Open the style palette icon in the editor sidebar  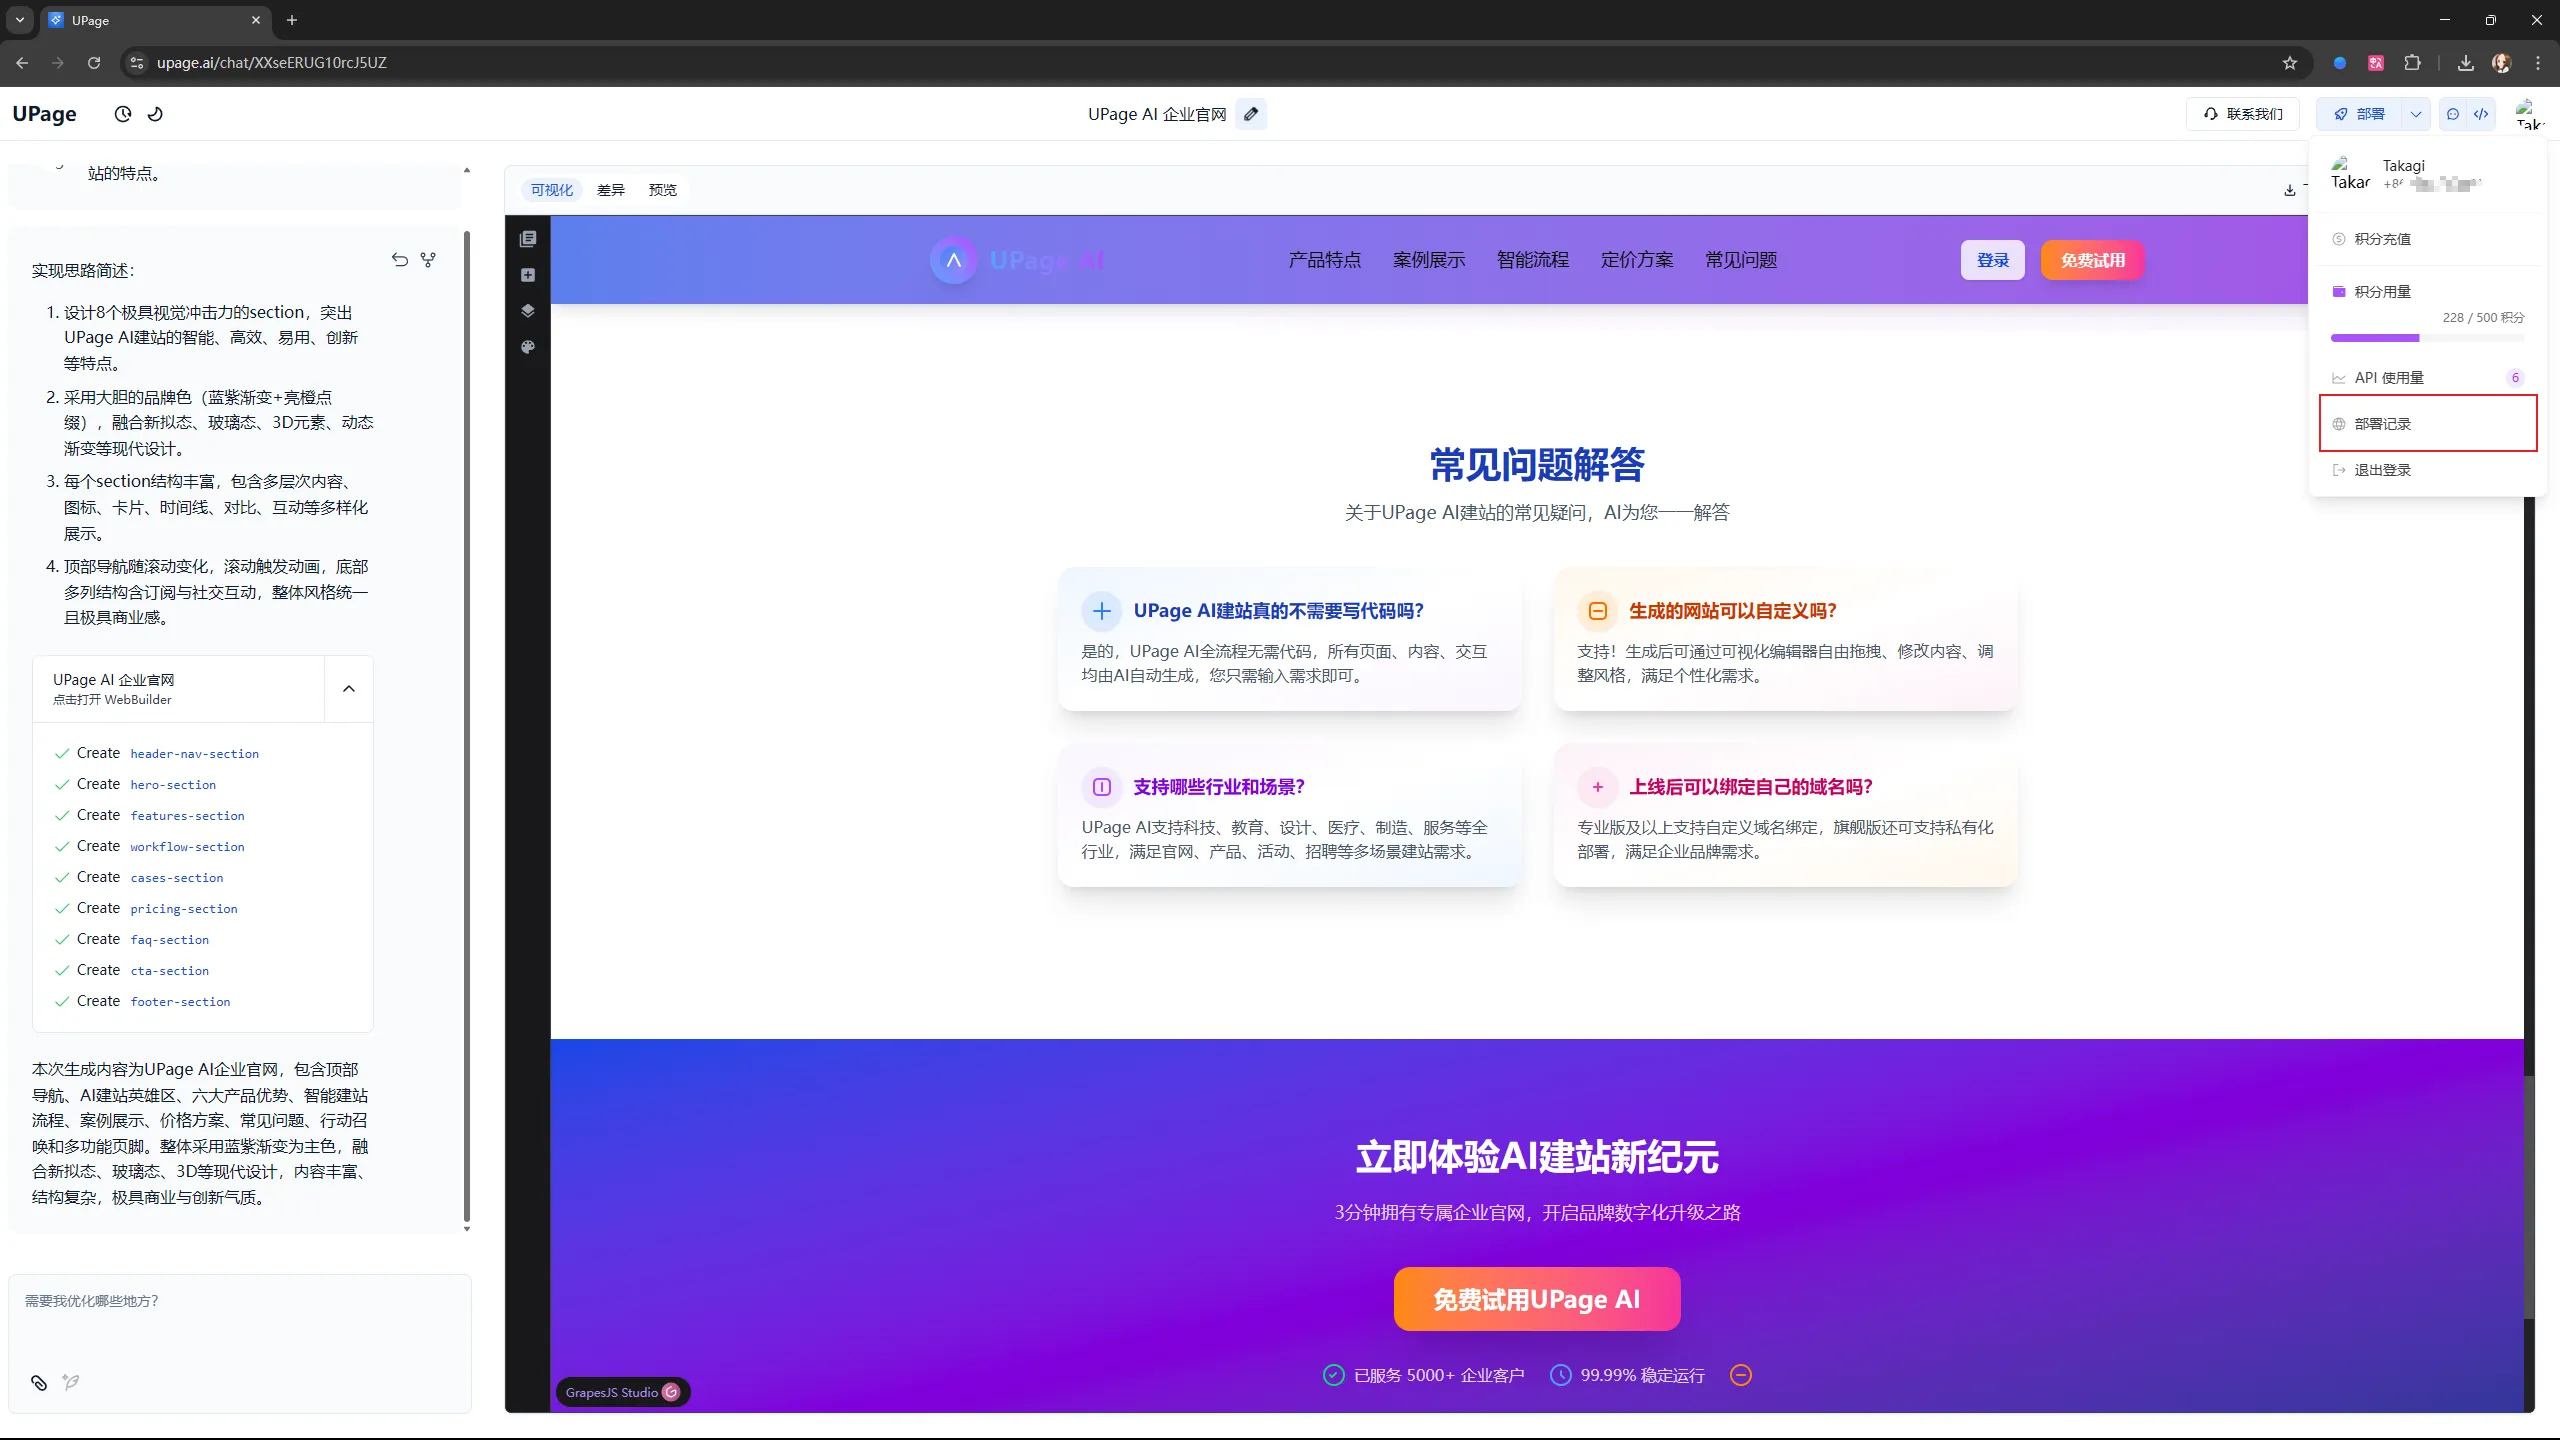pyautogui.click(x=528, y=347)
